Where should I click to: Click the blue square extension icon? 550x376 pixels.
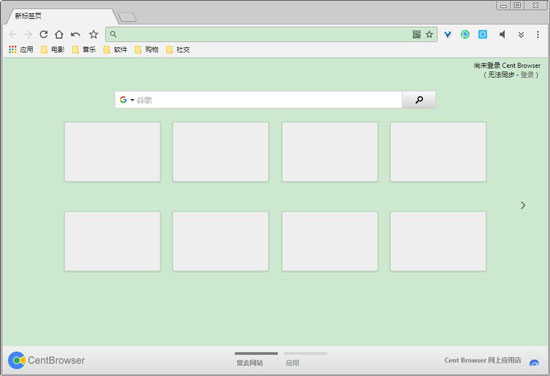[x=483, y=34]
